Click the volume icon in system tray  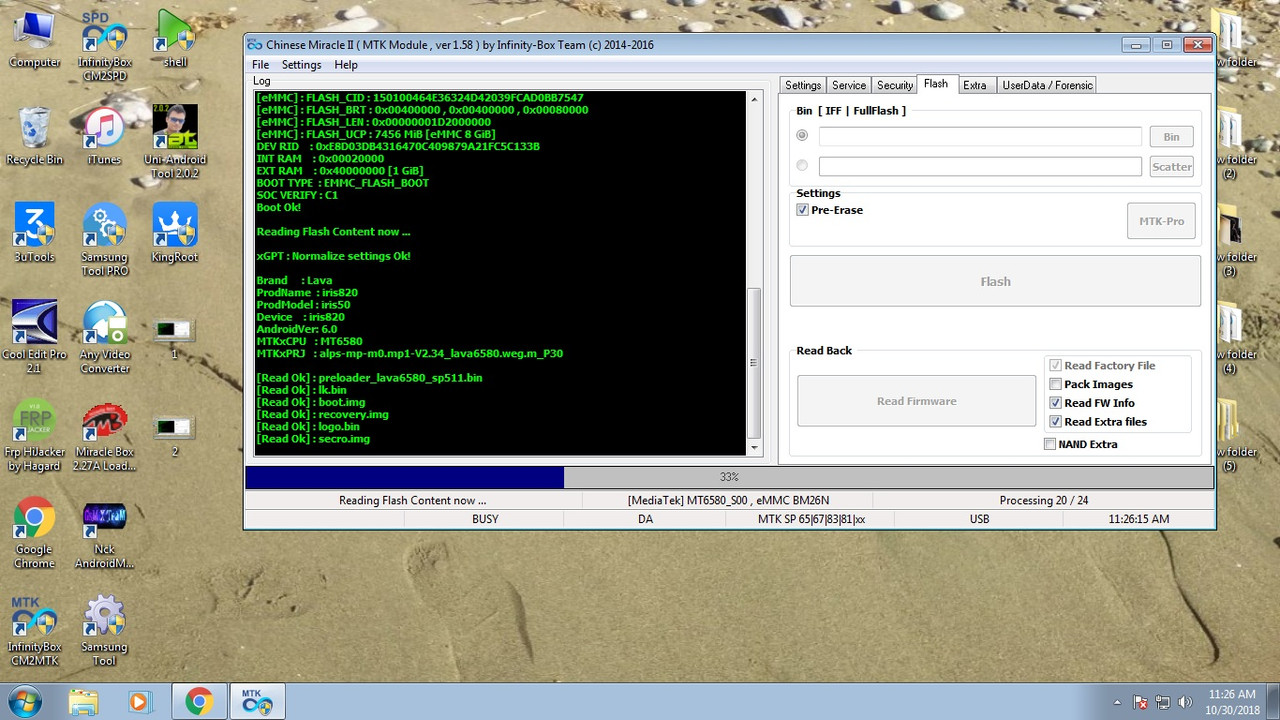click(x=1186, y=702)
